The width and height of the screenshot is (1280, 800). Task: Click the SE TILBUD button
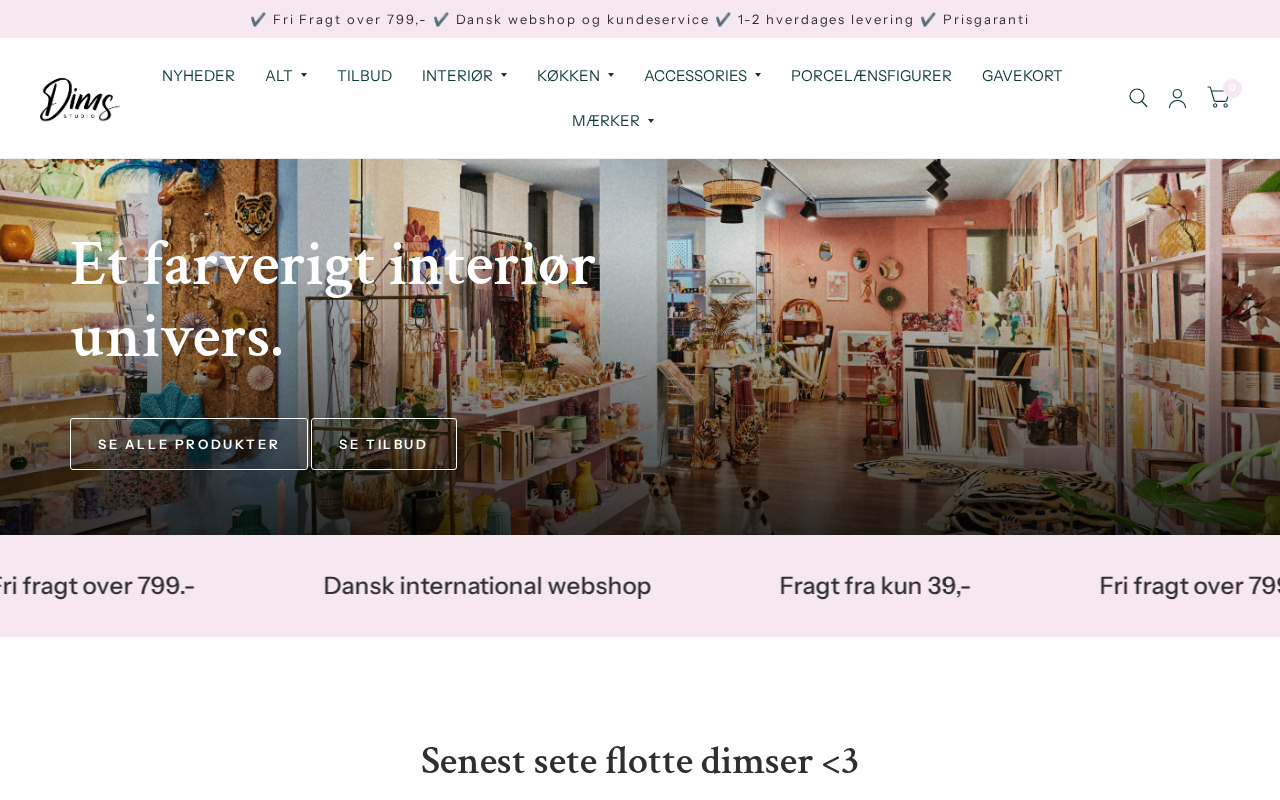[384, 444]
